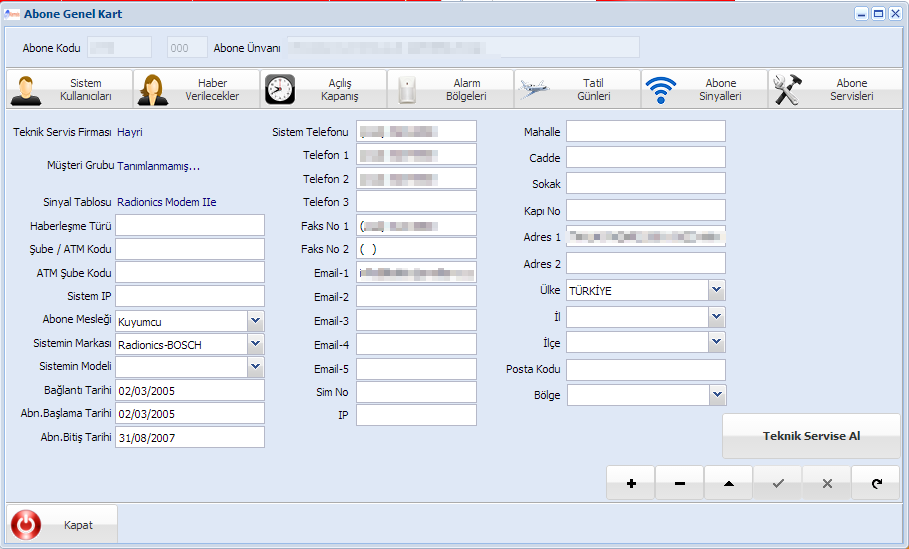Viewport: 909px width, 549px height.
Task: Click Teknik Servise Al button
Action: click(x=811, y=436)
